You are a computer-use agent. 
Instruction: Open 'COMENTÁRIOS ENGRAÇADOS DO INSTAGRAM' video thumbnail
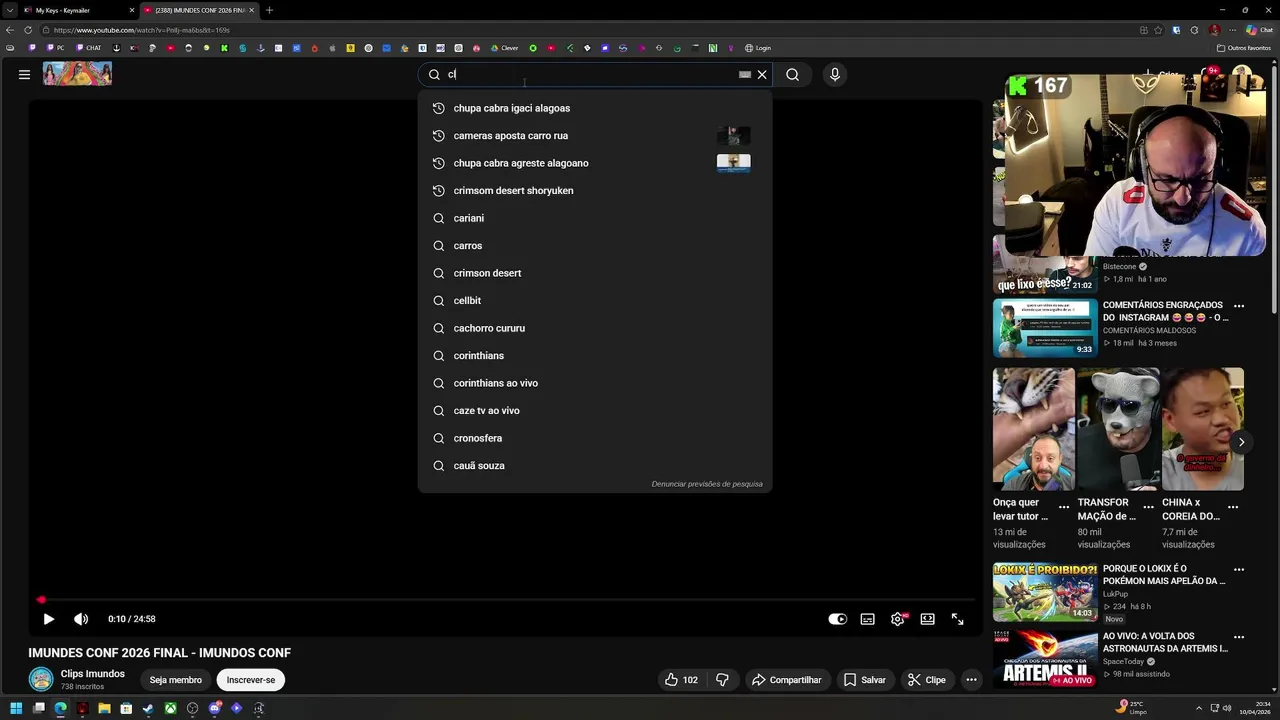pos(1045,327)
